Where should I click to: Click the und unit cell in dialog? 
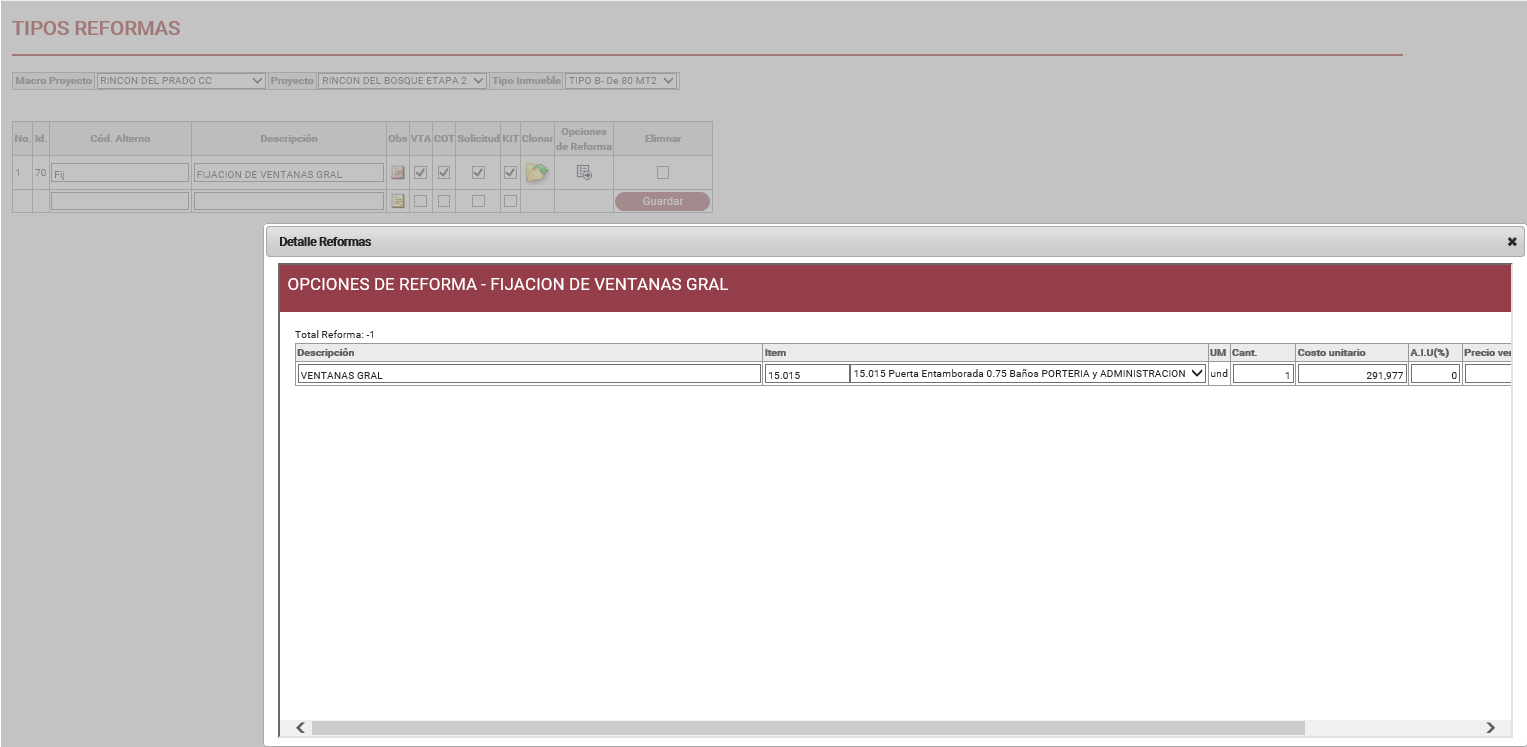coord(1219,373)
